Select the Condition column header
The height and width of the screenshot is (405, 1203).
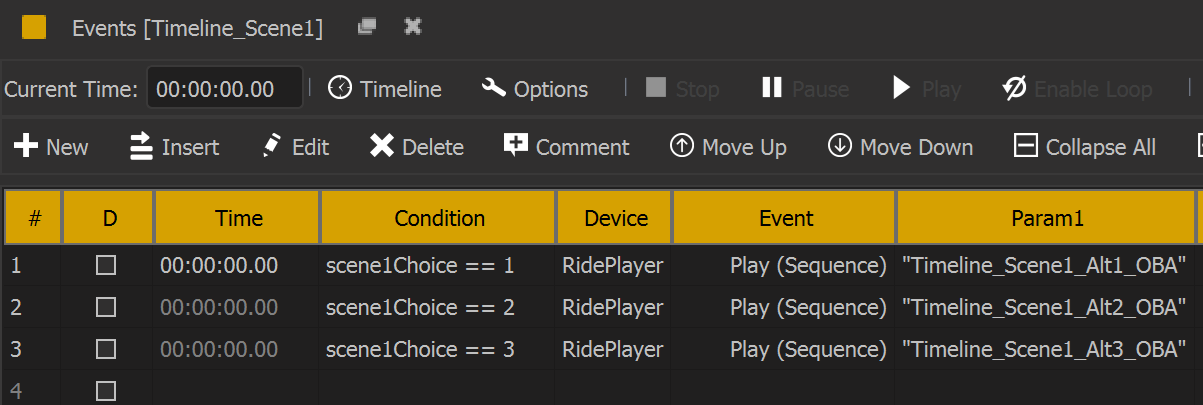pyautogui.click(x=439, y=218)
